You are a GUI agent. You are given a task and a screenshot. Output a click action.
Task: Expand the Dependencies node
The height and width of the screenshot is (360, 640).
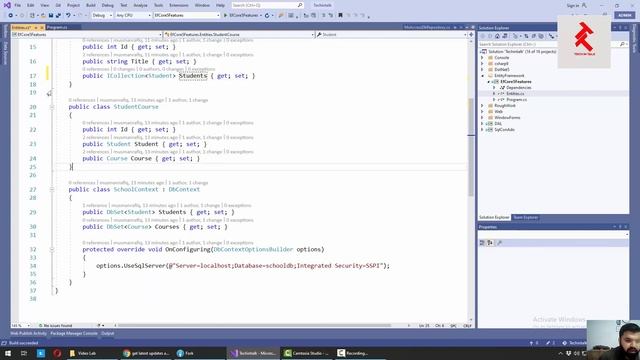click(494, 88)
